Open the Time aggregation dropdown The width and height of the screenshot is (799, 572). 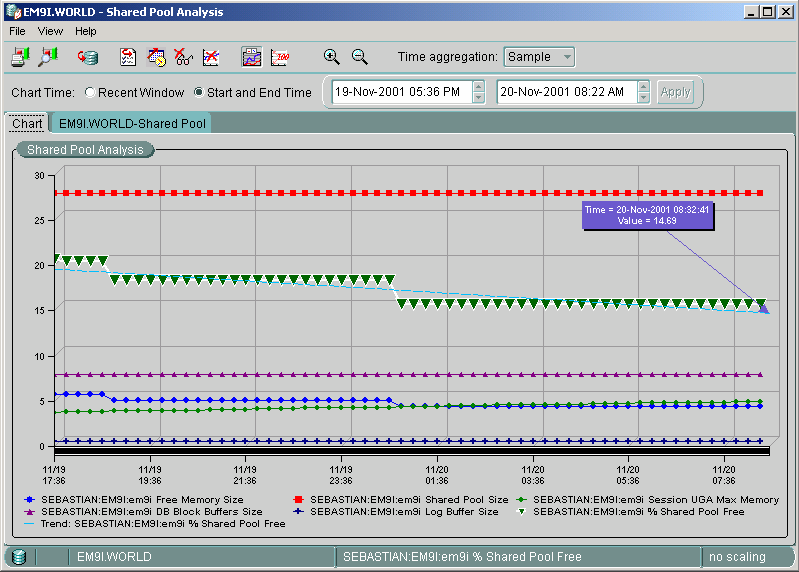[539, 57]
